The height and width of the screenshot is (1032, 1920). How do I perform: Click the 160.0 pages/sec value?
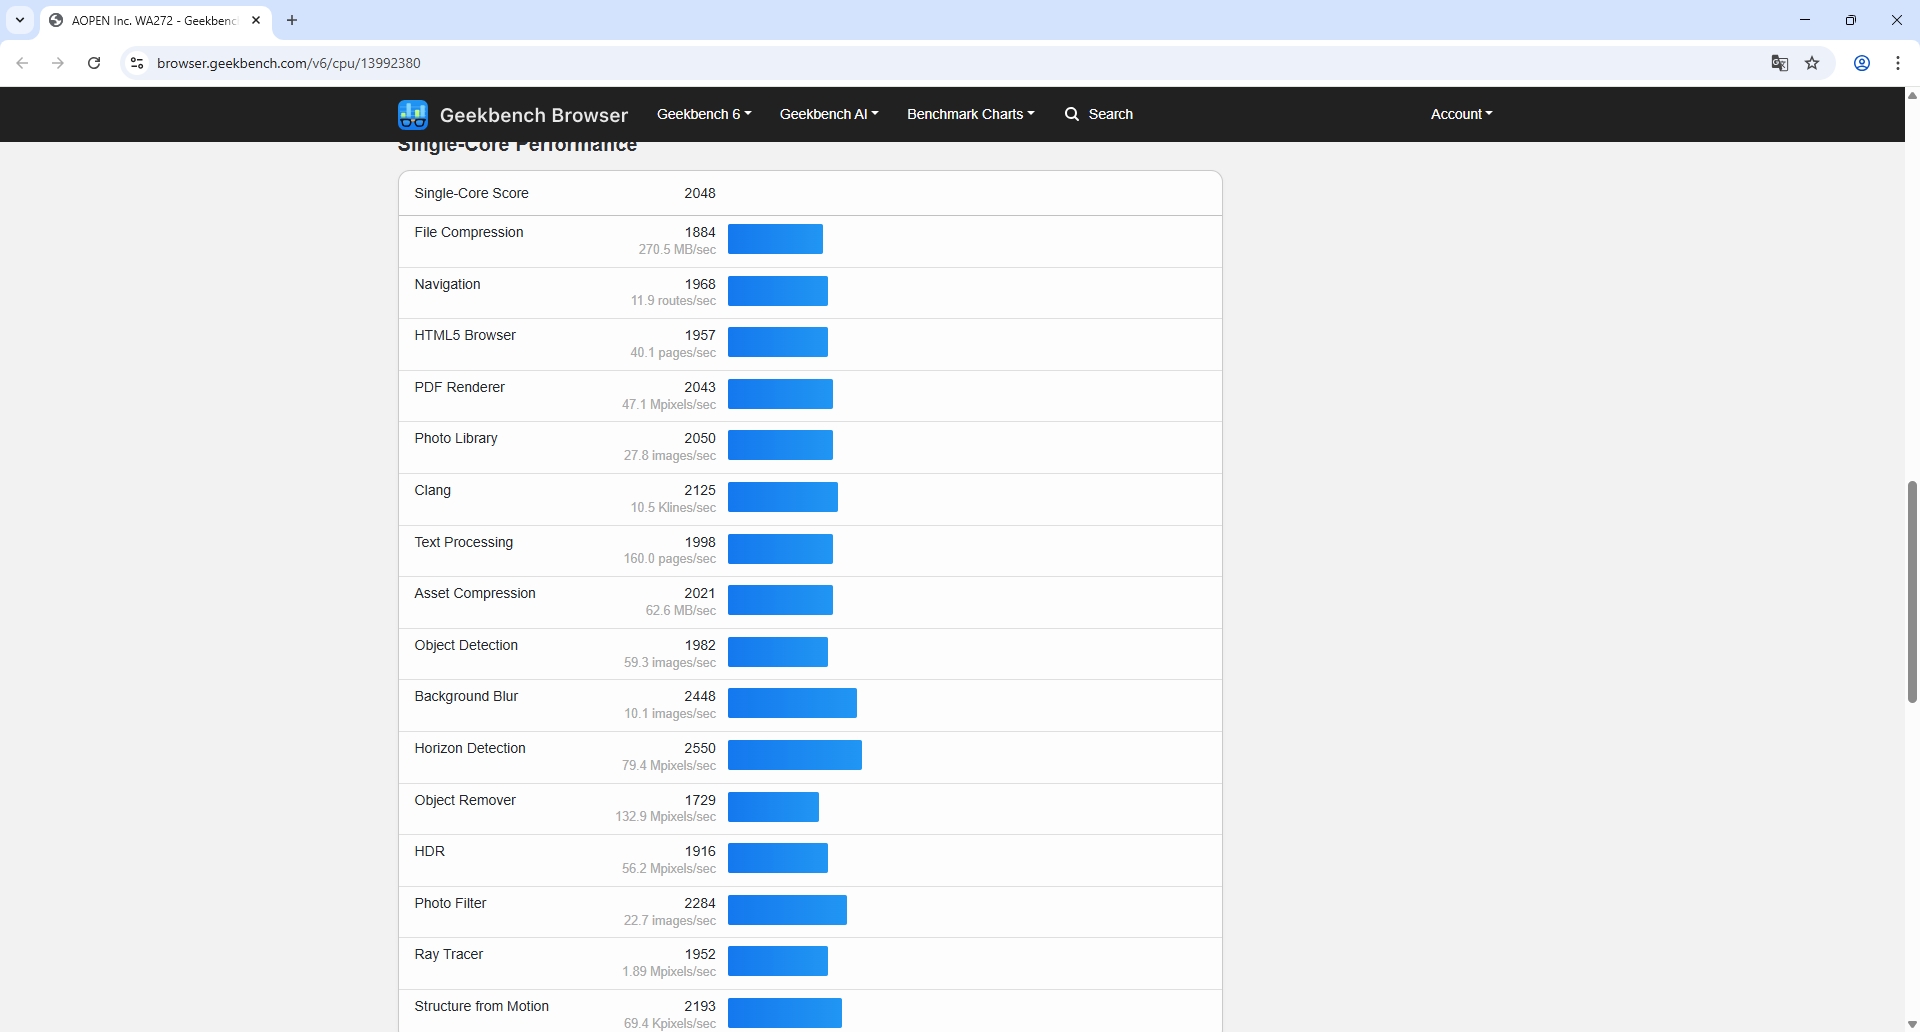tap(670, 559)
